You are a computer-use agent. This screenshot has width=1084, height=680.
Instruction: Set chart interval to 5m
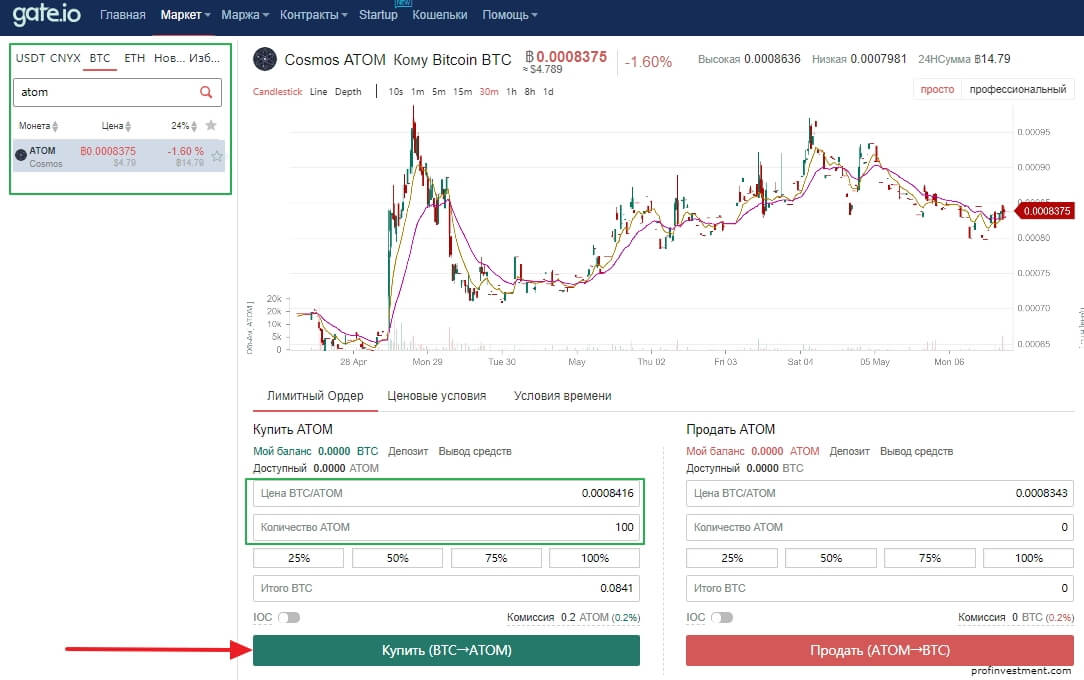point(439,91)
